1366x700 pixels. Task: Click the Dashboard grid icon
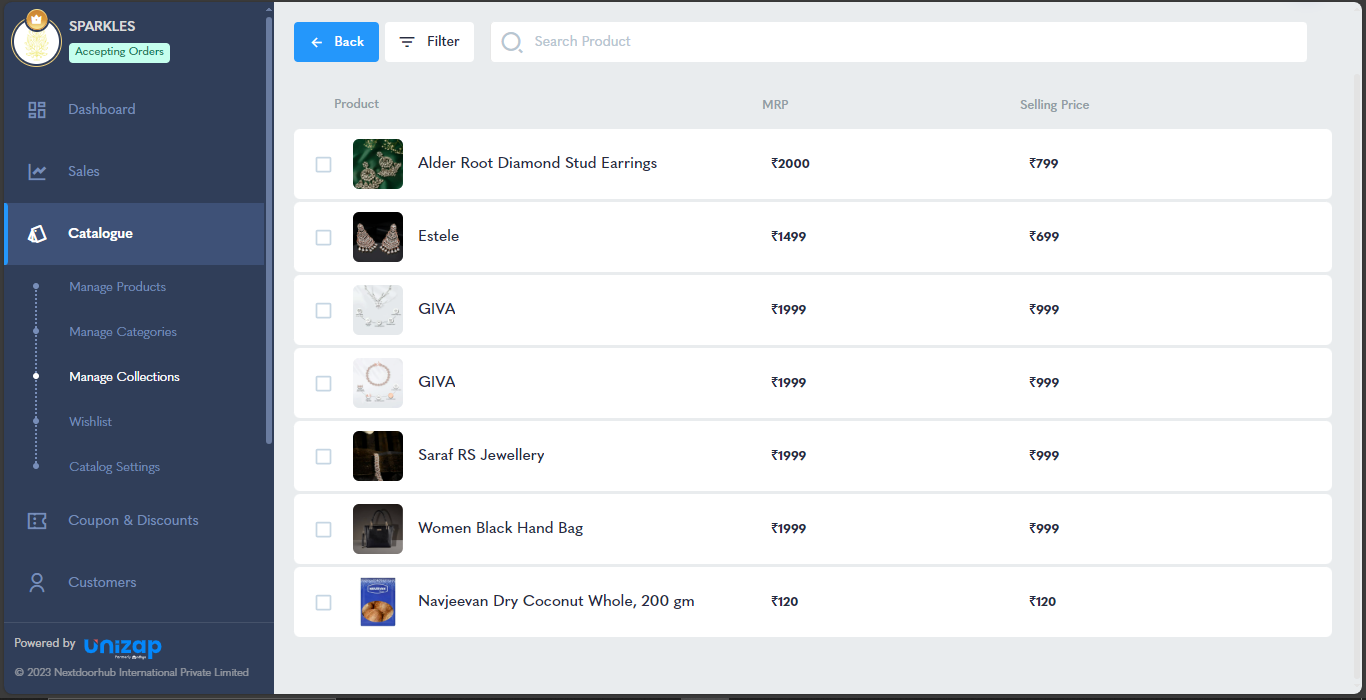coord(37,110)
